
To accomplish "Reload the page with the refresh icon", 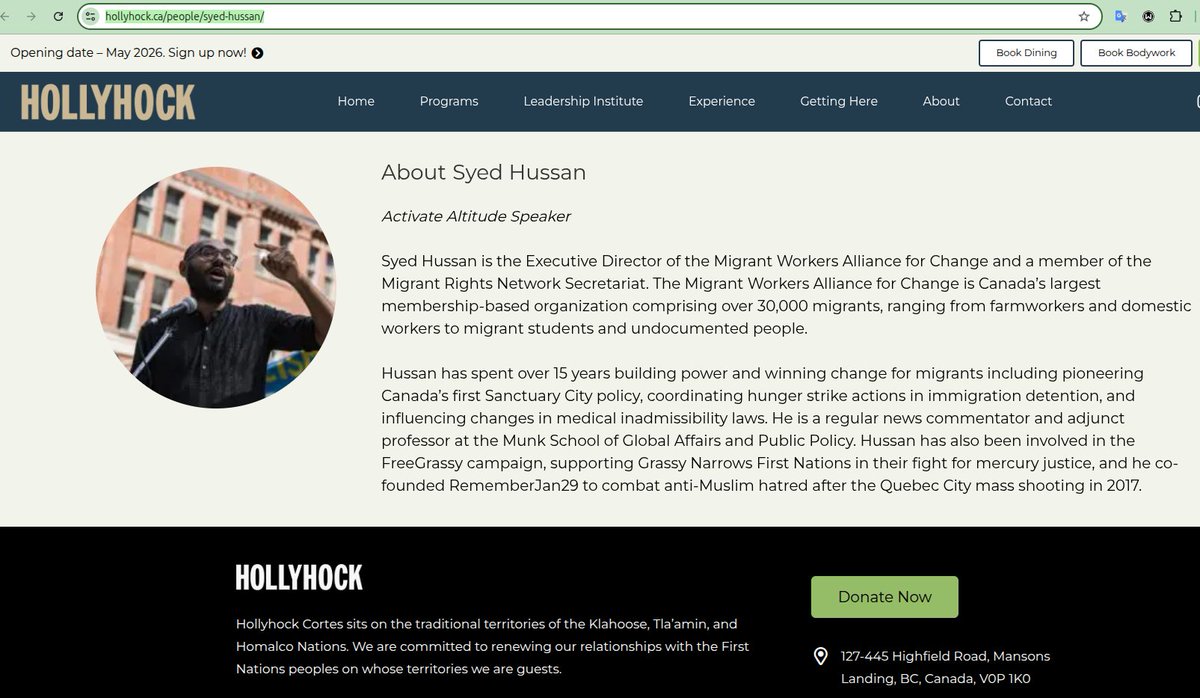I will click(x=59, y=17).
